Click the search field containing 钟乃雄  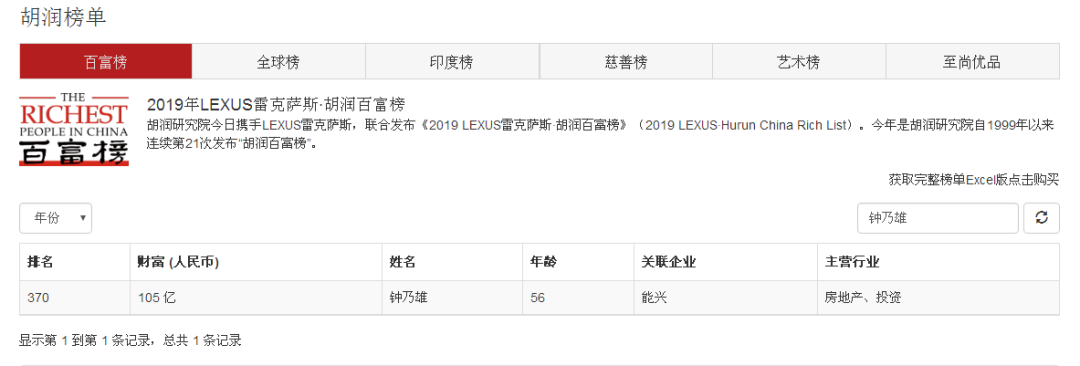pyautogui.click(x=937, y=218)
